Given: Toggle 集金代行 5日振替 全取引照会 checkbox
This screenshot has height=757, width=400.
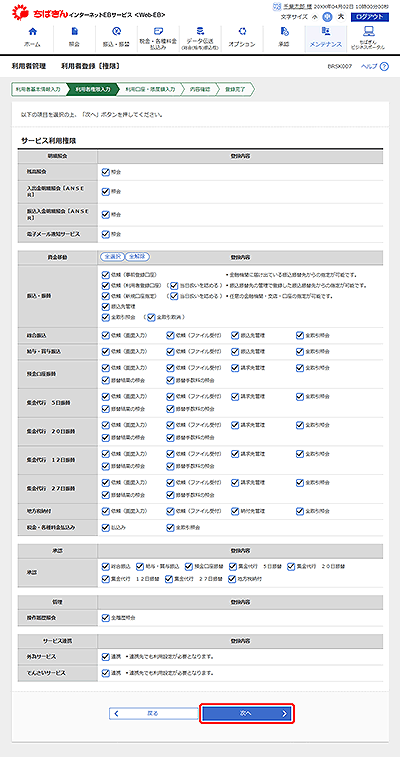Looking at the screenshot, I should pyautogui.click(x=300, y=396).
